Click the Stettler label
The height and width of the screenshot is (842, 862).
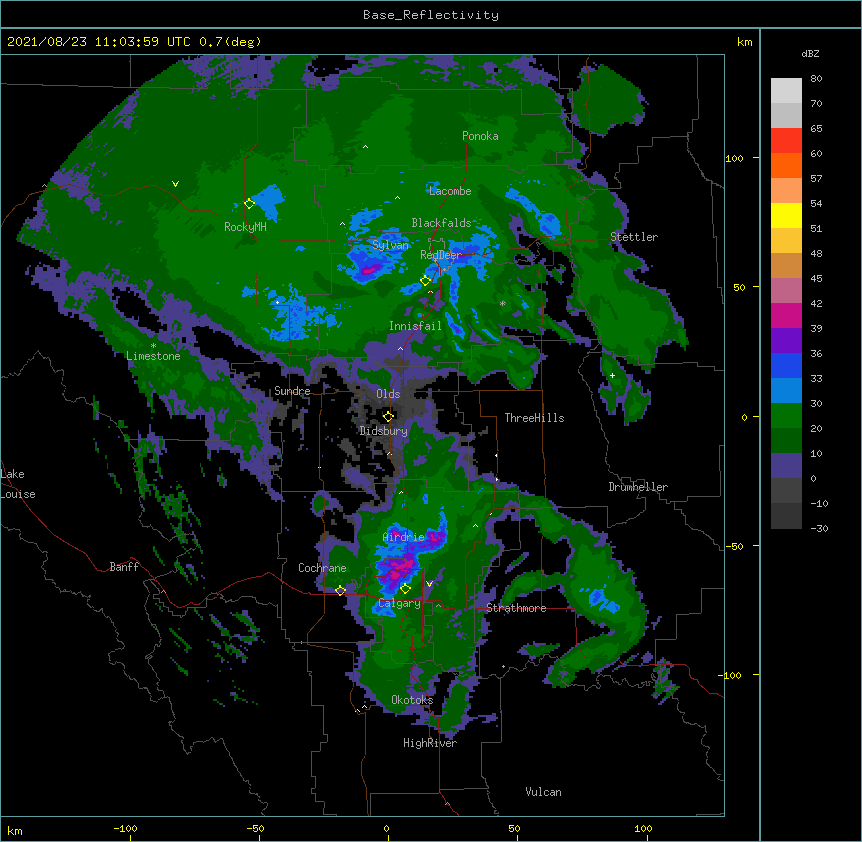634,237
